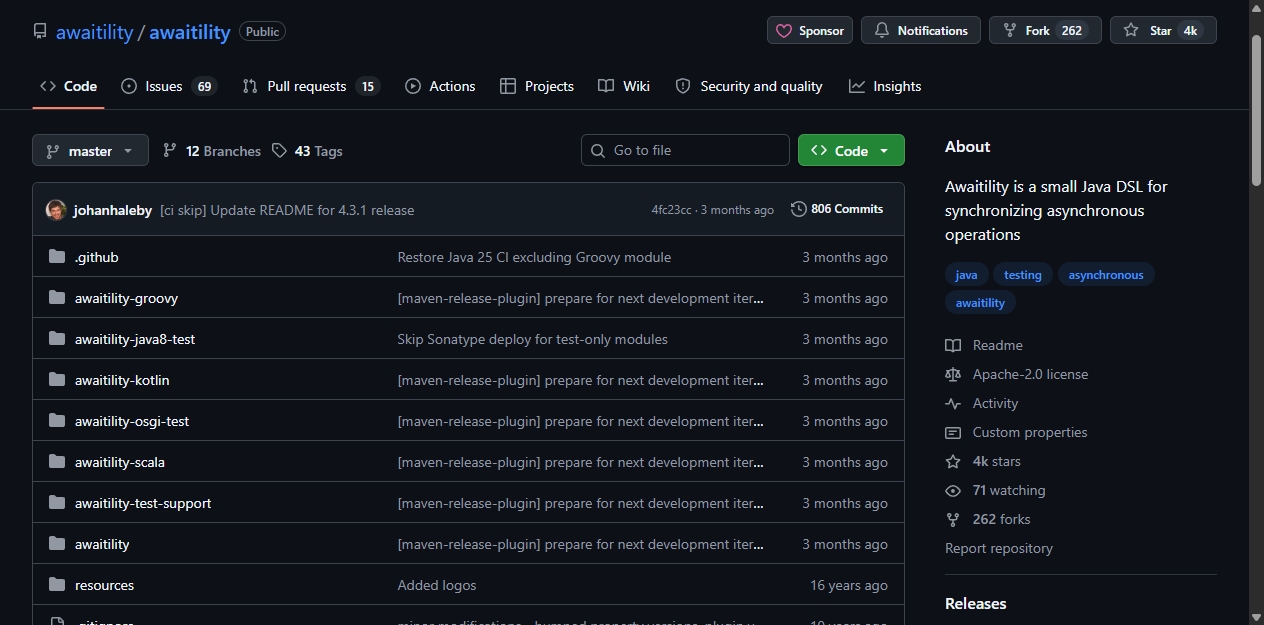Open the awaitility-java8-test folder
Viewport: 1264px width, 625px height.
coord(135,339)
